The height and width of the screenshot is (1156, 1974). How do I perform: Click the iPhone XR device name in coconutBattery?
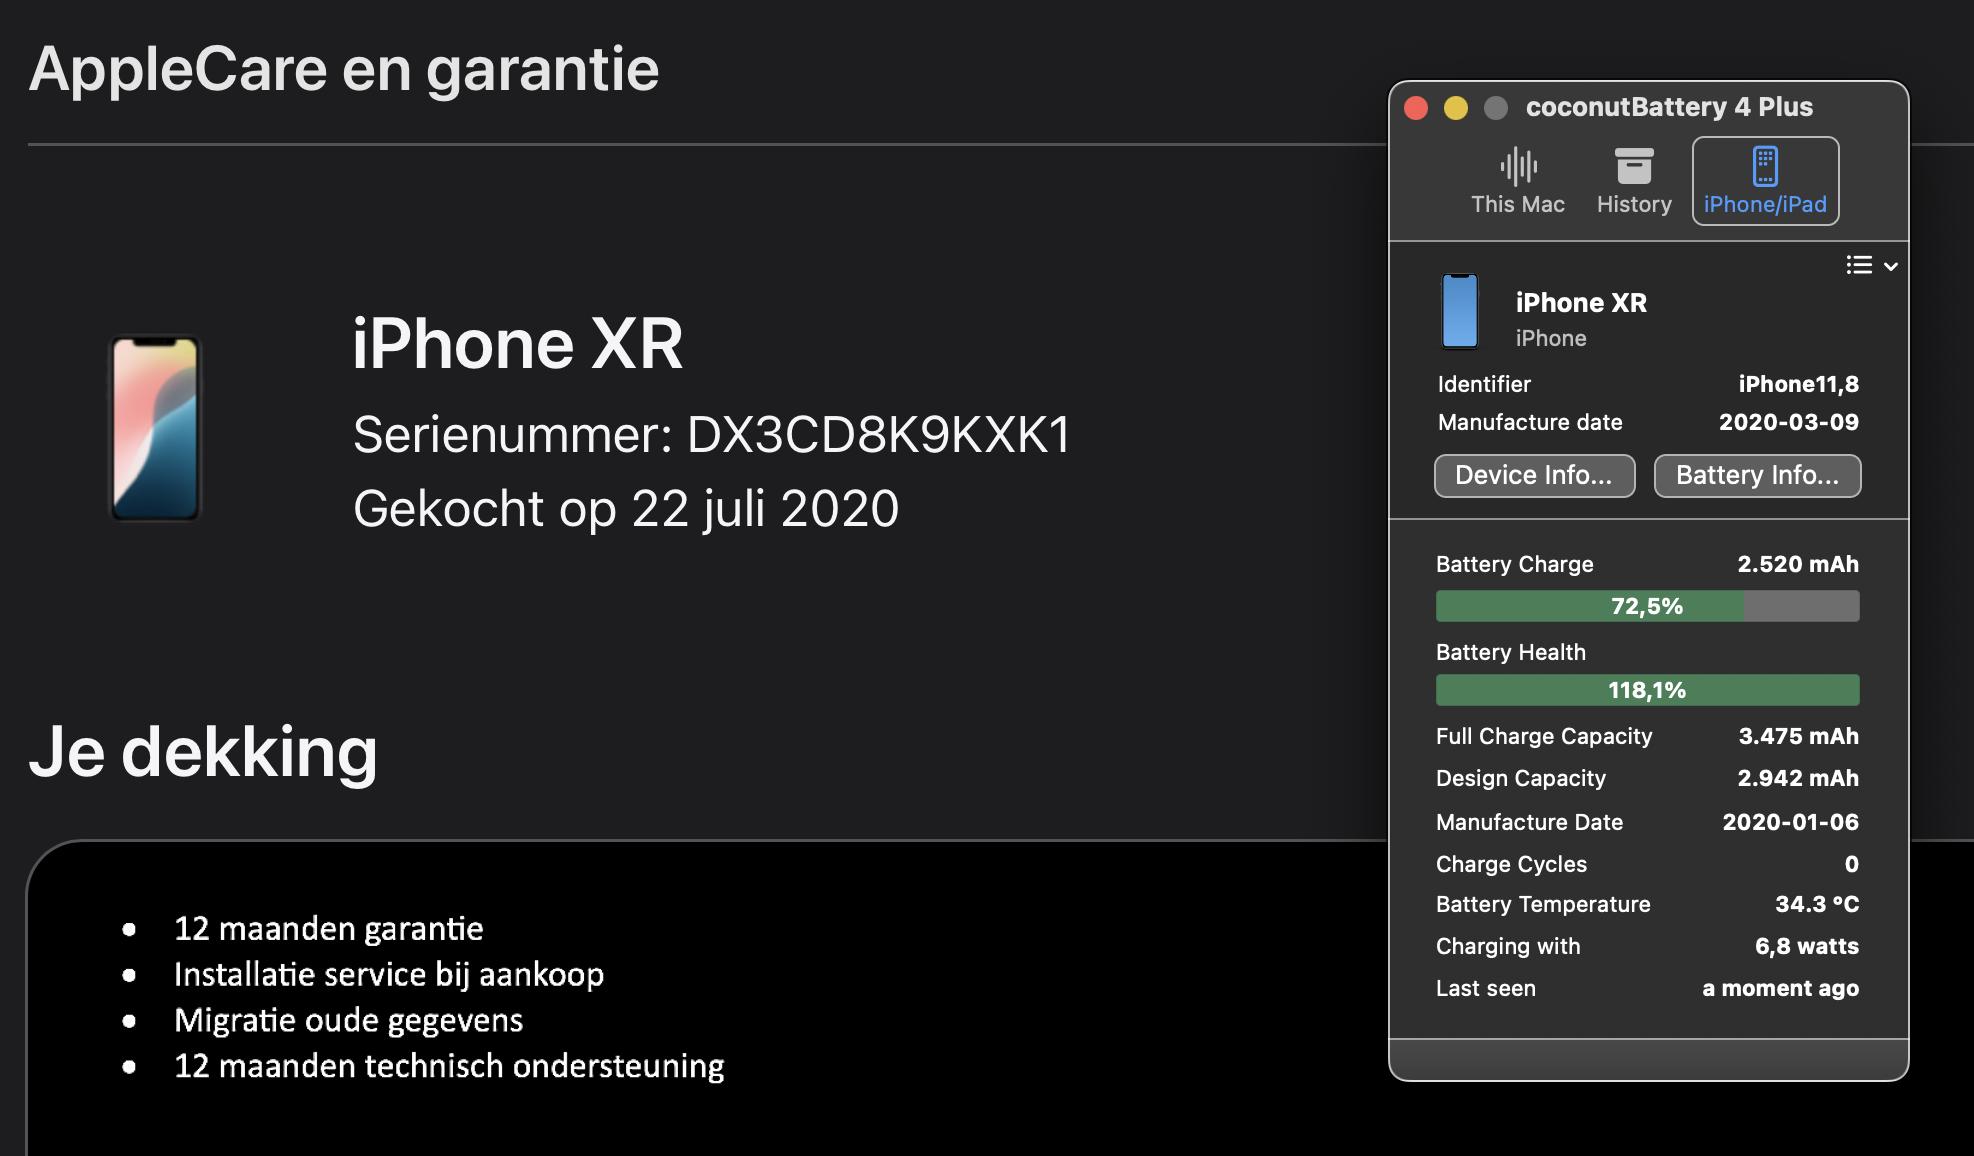[x=1581, y=303]
